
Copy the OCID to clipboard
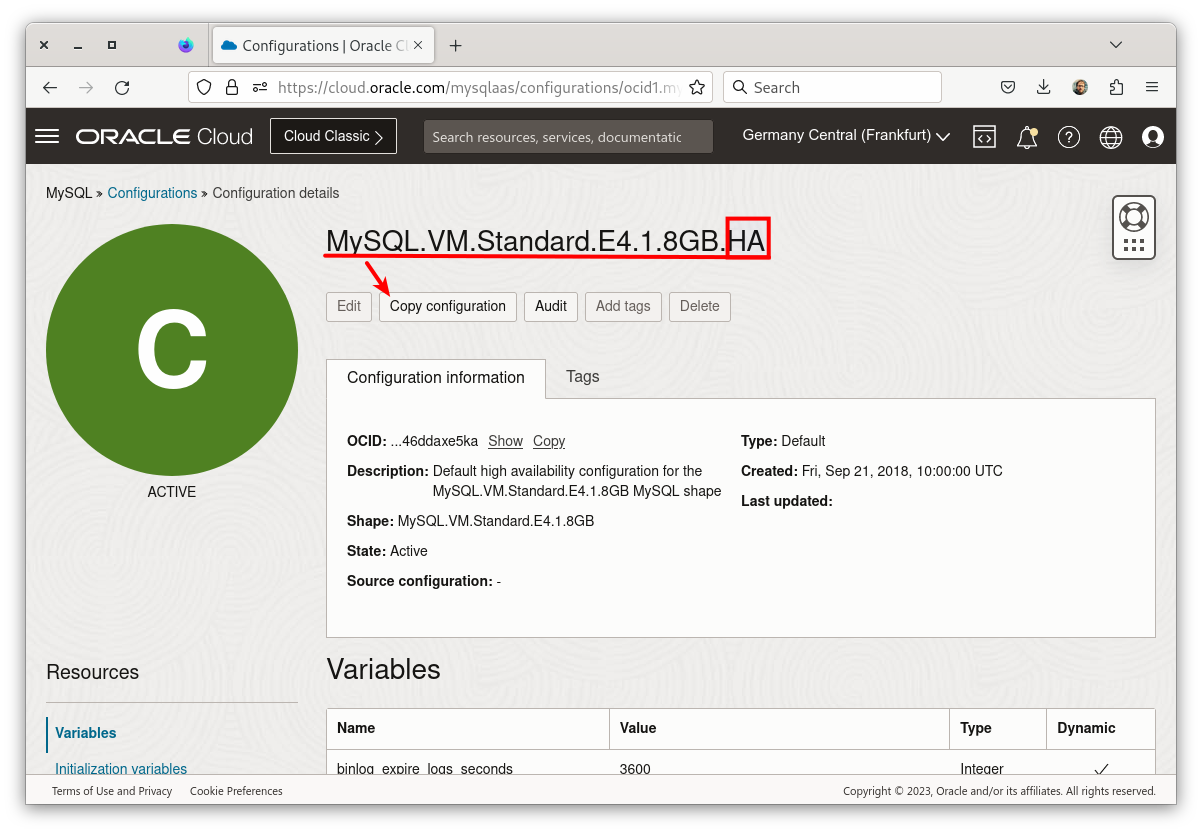[x=549, y=441]
